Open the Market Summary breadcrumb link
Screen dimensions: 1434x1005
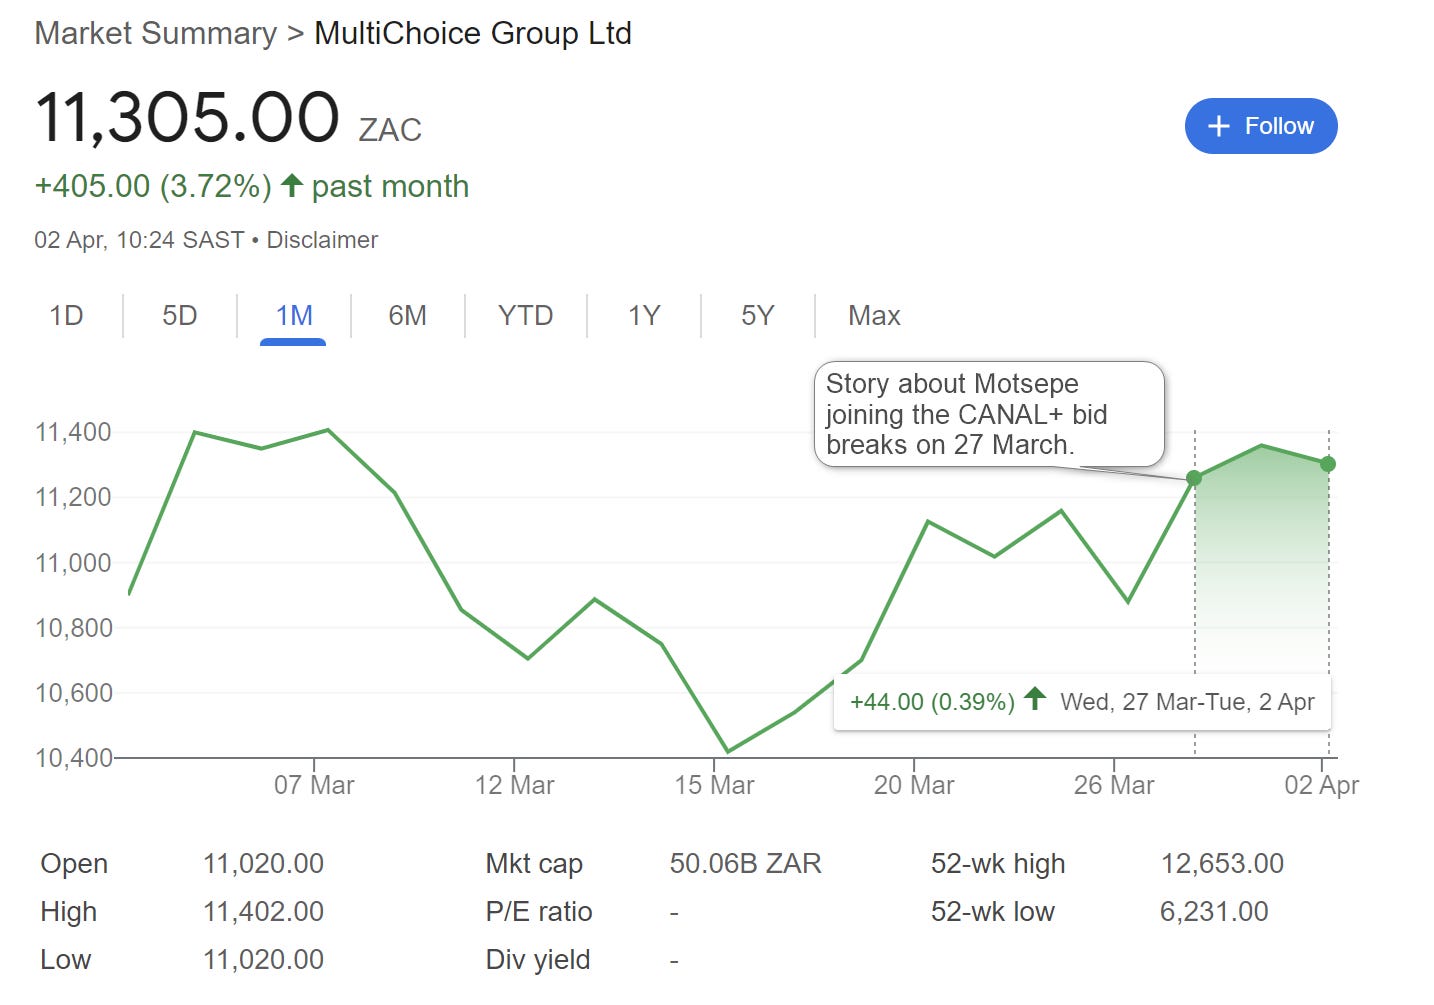point(155,33)
